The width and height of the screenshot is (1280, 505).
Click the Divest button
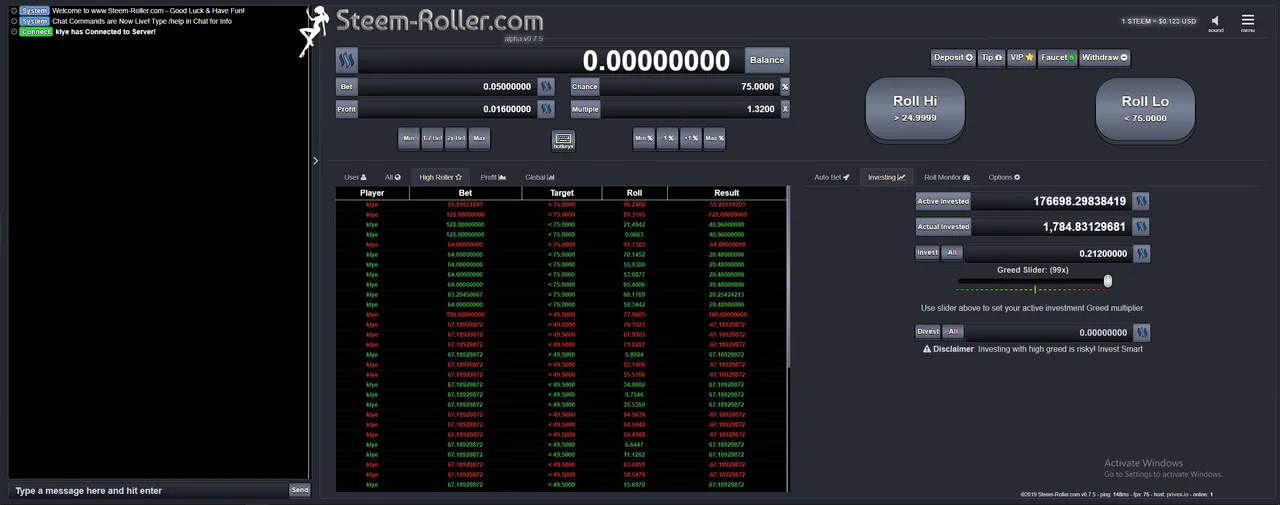pyautogui.click(x=928, y=332)
